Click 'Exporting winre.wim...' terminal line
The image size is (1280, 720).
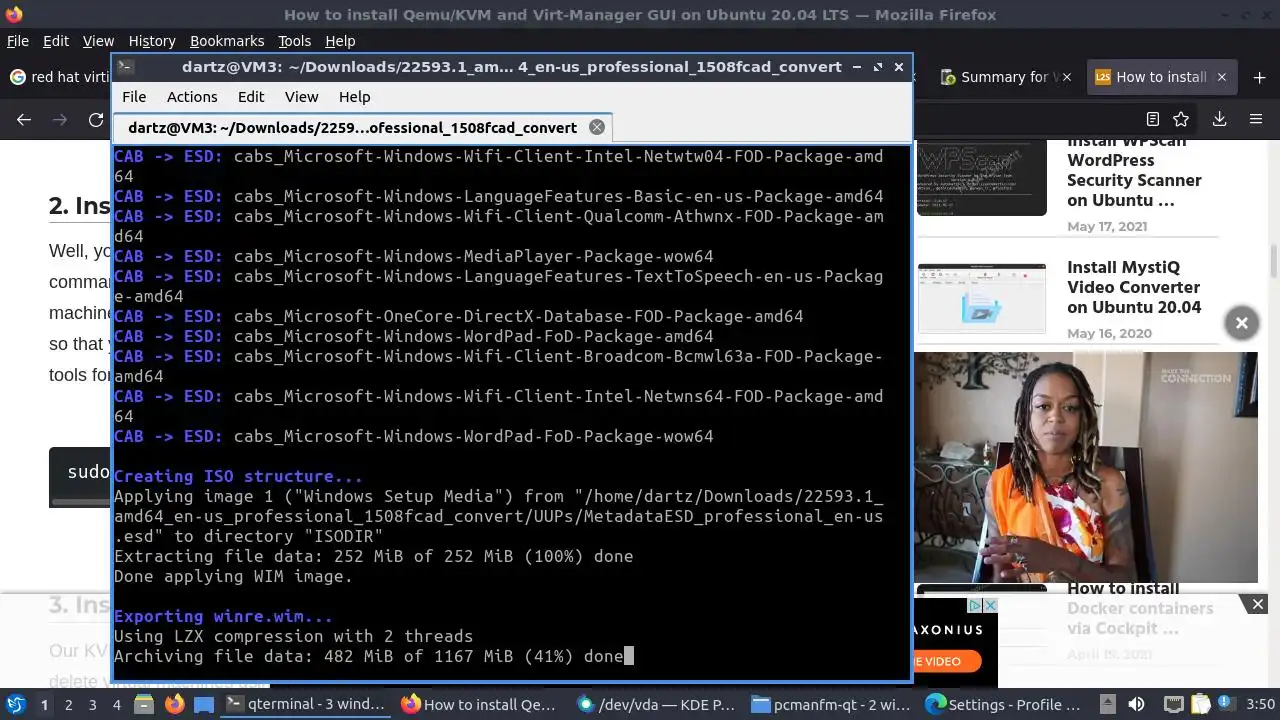click(223, 616)
